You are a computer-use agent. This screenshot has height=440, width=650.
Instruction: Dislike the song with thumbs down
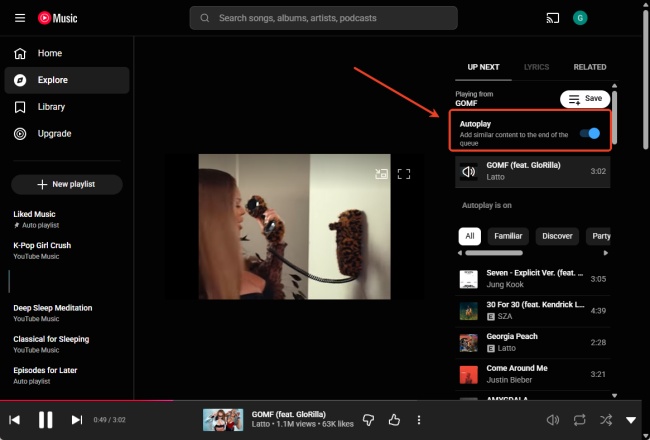pyautogui.click(x=368, y=420)
